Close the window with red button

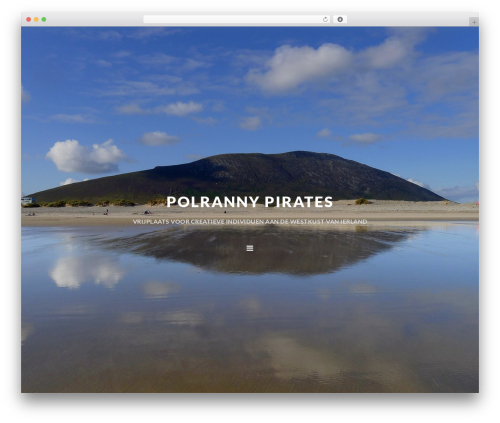coord(29,19)
